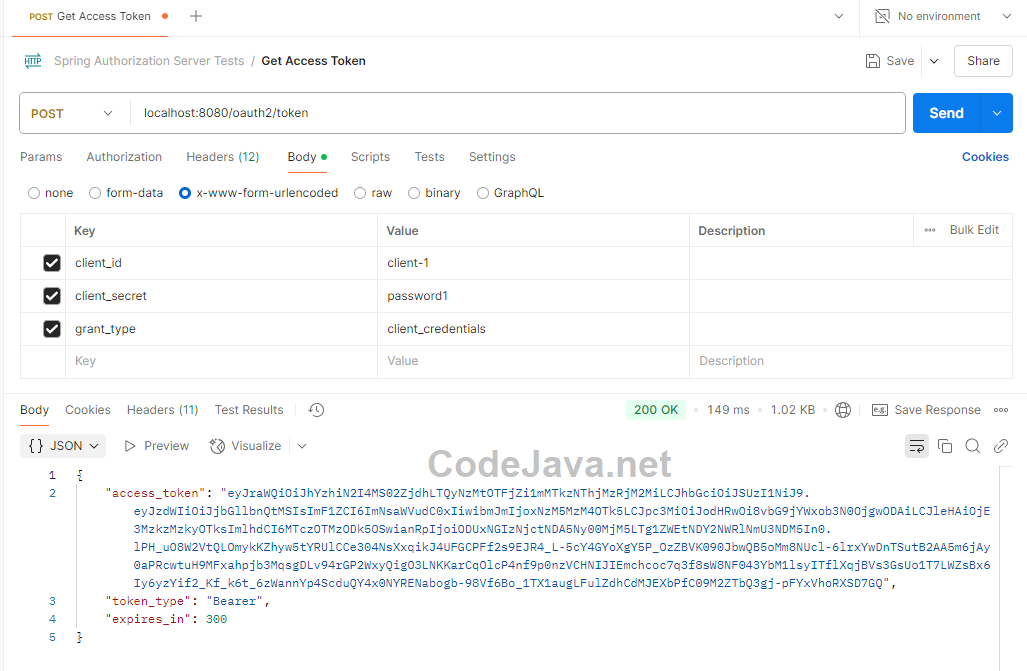Open tab list chevron in tab bar
The width and height of the screenshot is (1027, 671).
(x=838, y=16)
